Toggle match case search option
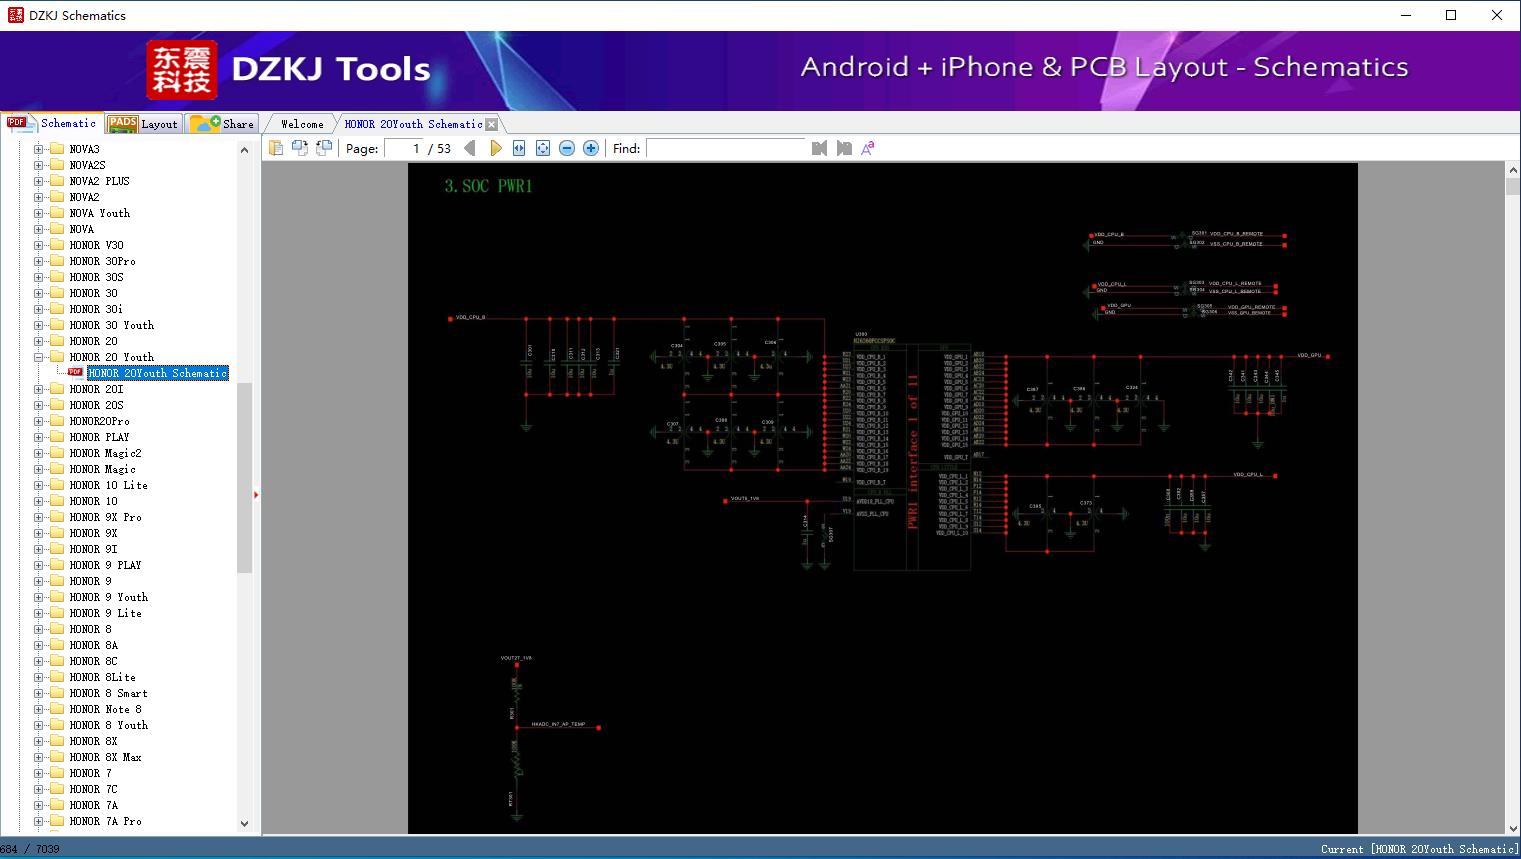 click(x=868, y=148)
